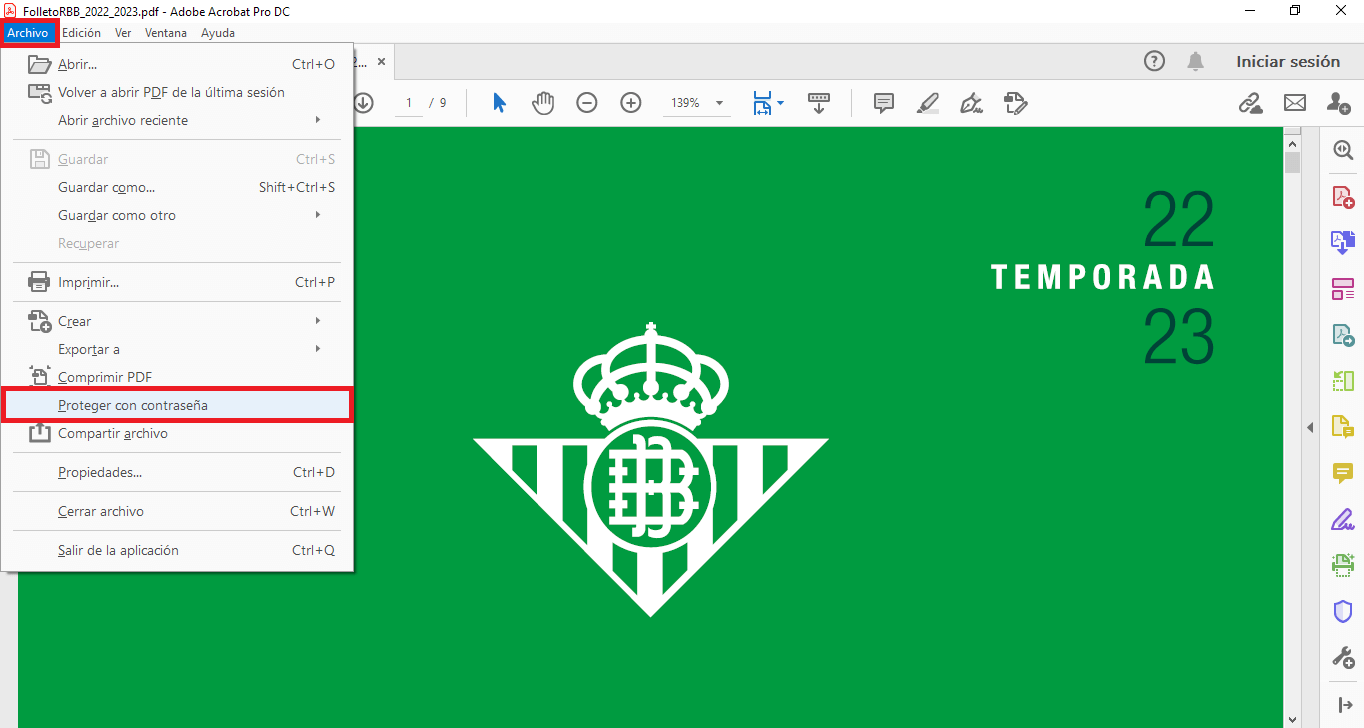Image resolution: width=1364 pixels, height=728 pixels.
Task: Choose Compartir archivo menu entry
Action: pyautogui.click(x=176, y=433)
